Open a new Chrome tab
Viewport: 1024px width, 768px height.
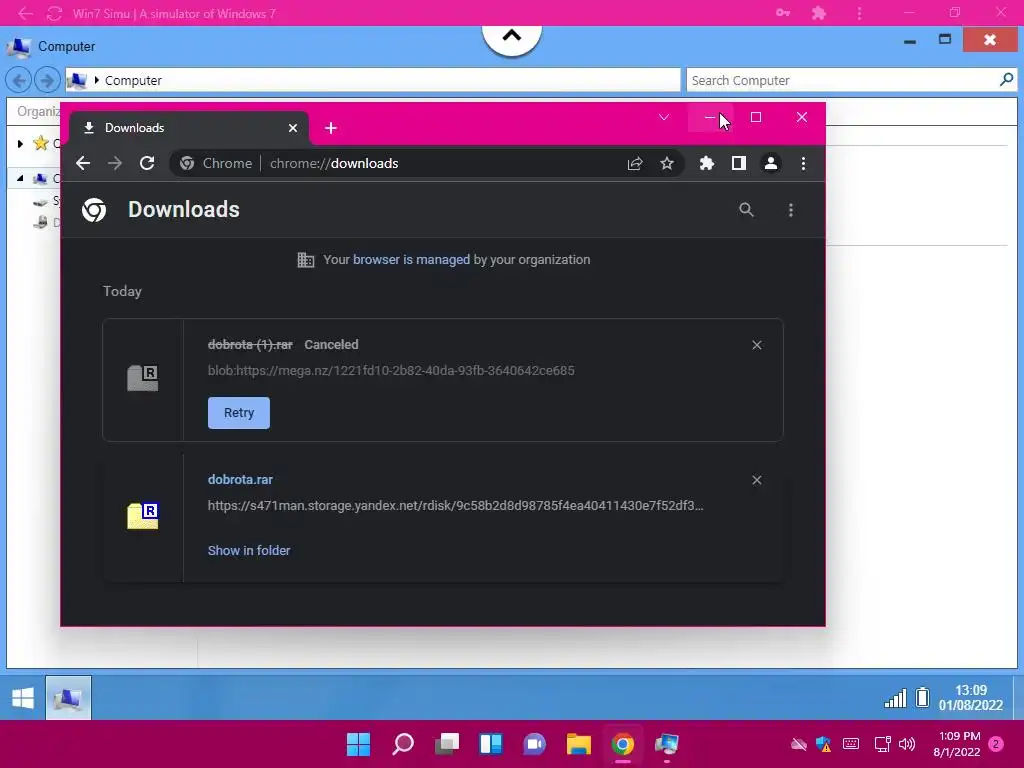[x=330, y=128]
